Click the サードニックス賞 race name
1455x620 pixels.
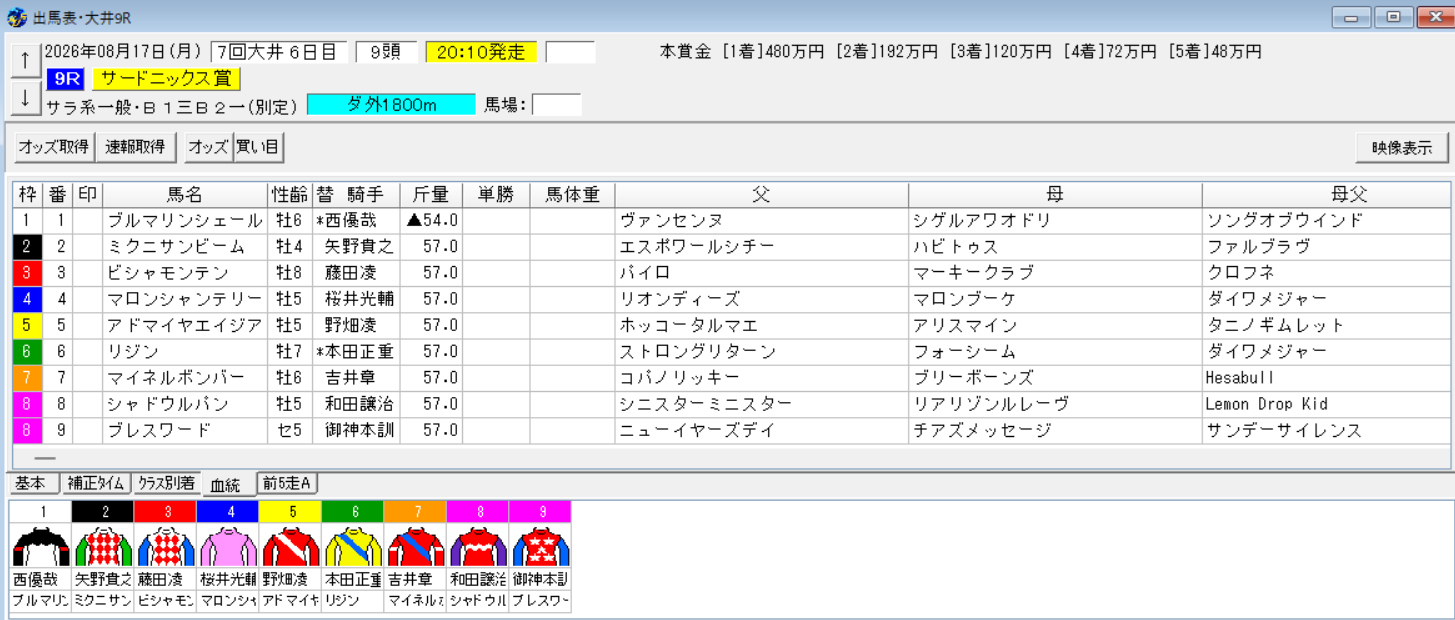pos(166,79)
